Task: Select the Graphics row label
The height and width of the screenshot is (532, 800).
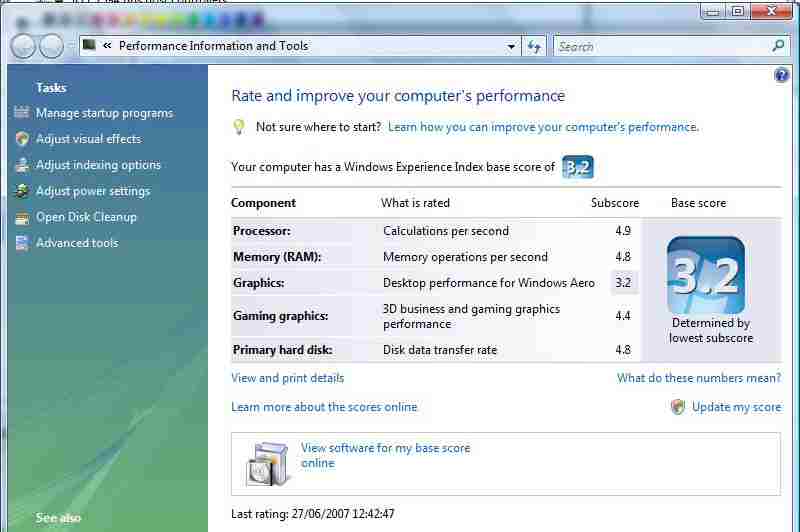Action: [x=259, y=283]
